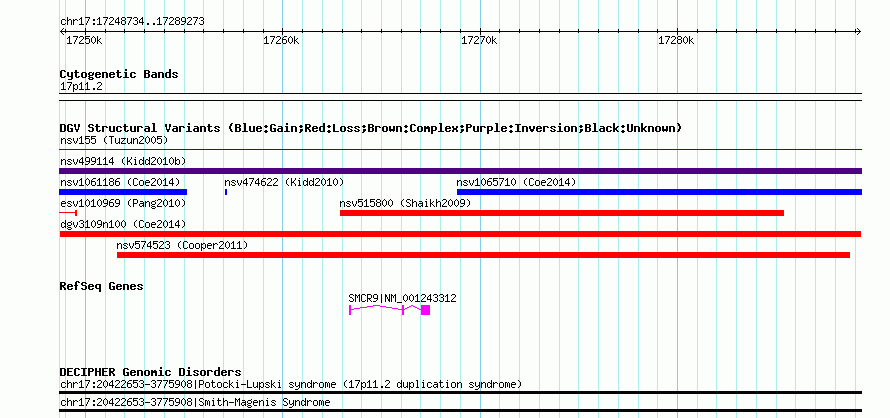Select the 17p11.2 band label

pyautogui.click(x=81, y=87)
